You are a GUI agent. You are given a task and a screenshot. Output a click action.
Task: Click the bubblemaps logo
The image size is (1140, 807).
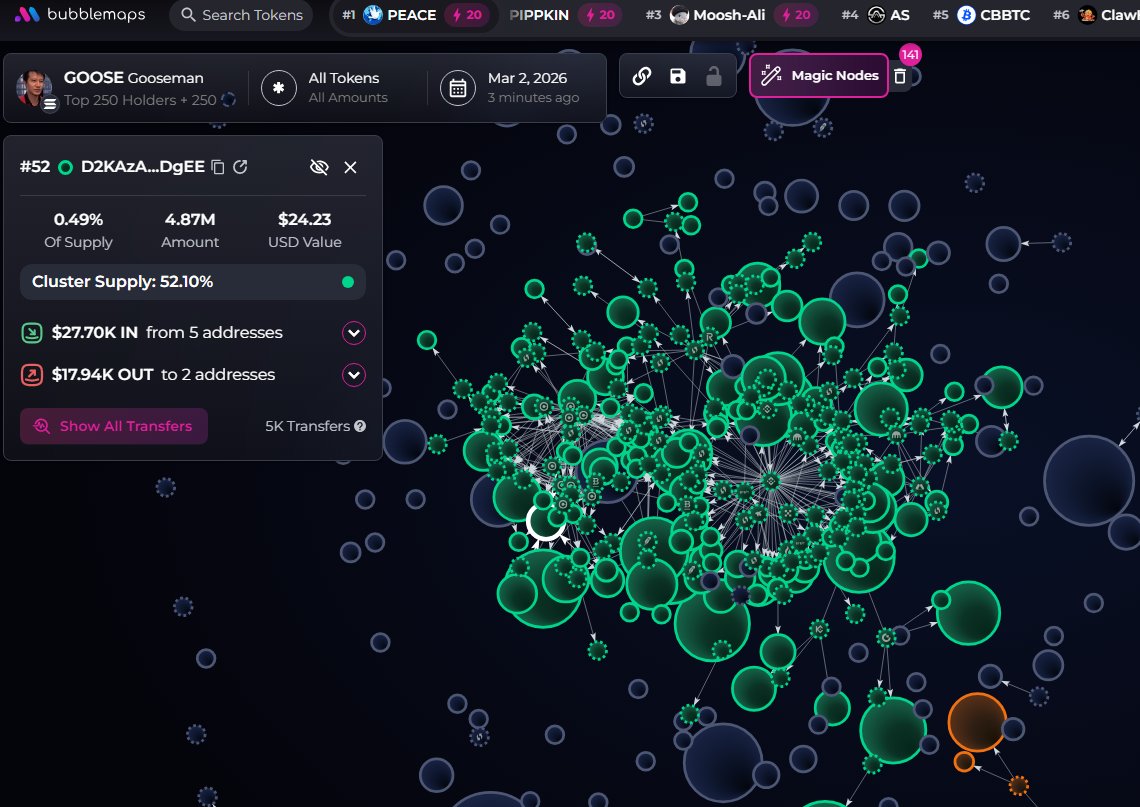80,15
